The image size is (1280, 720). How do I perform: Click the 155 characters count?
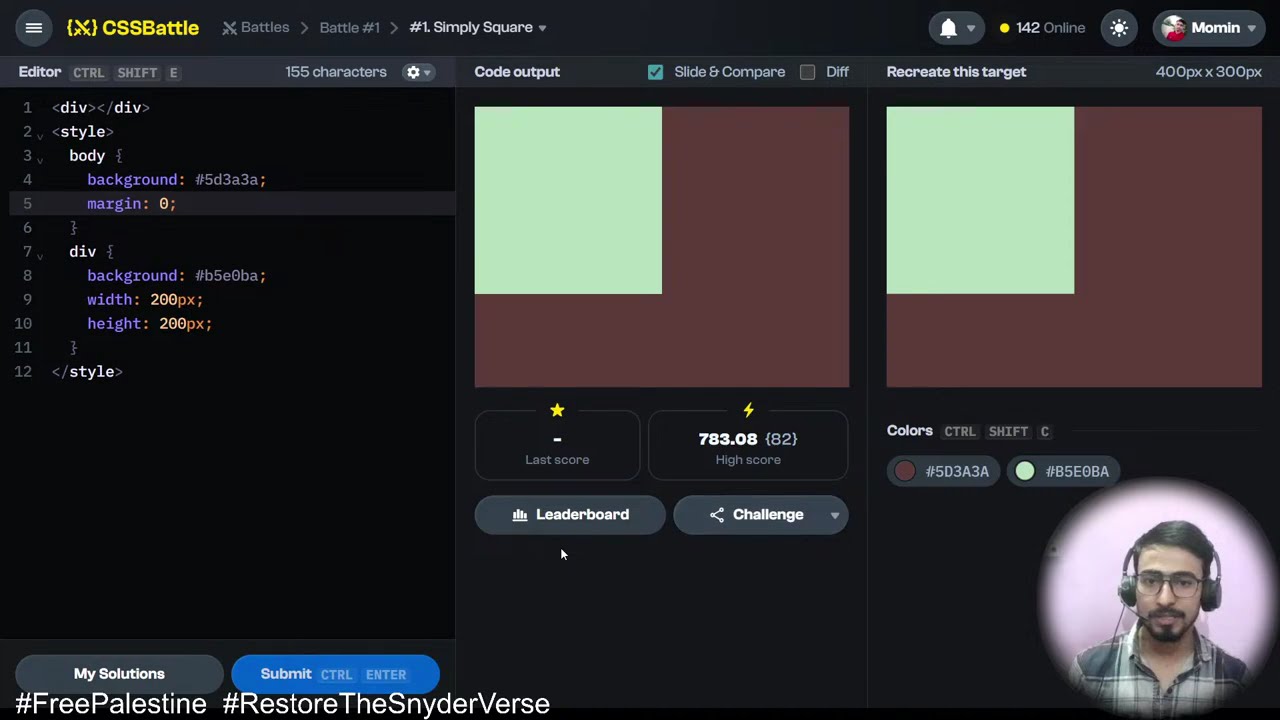[x=336, y=72]
